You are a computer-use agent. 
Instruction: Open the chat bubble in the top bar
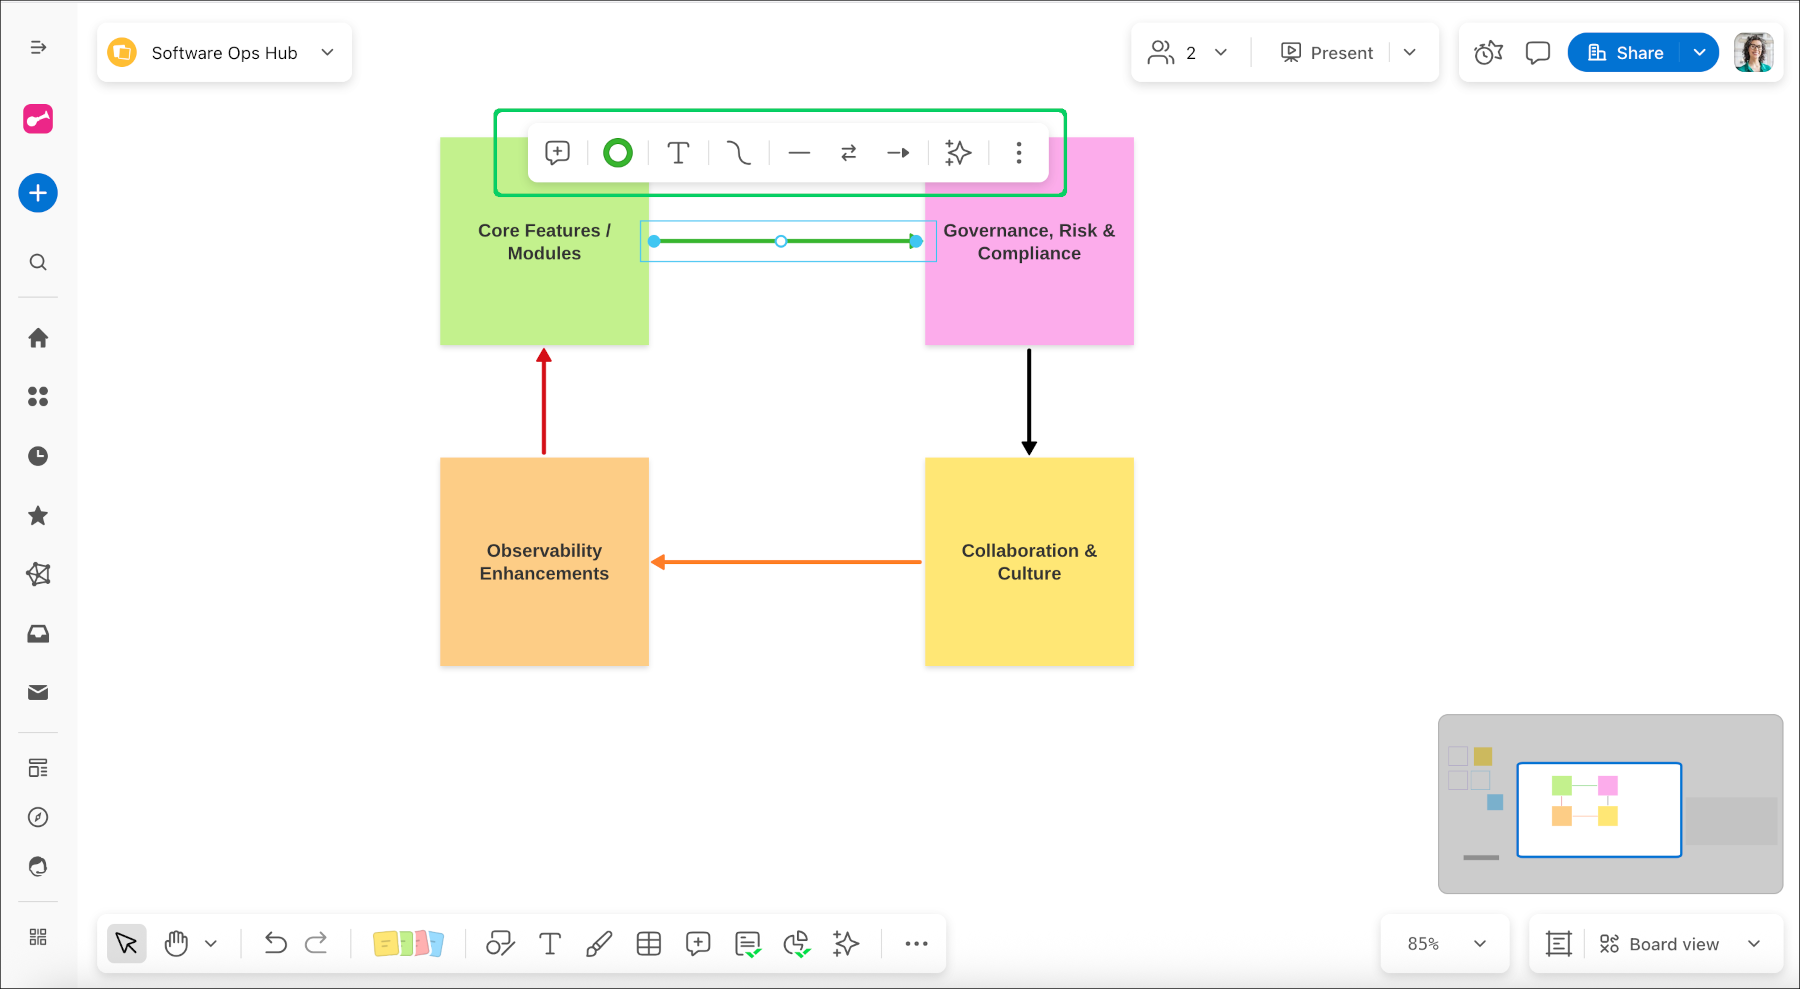[x=1537, y=52]
